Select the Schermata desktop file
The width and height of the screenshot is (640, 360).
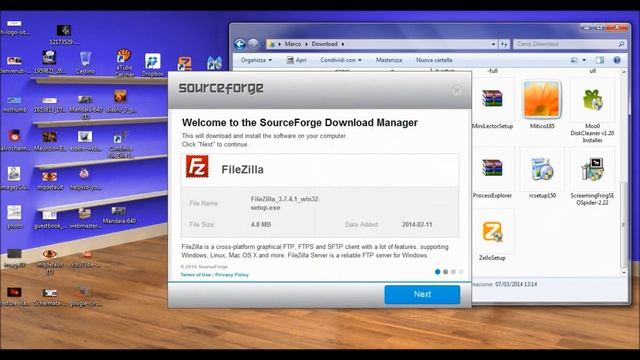coord(50,298)
